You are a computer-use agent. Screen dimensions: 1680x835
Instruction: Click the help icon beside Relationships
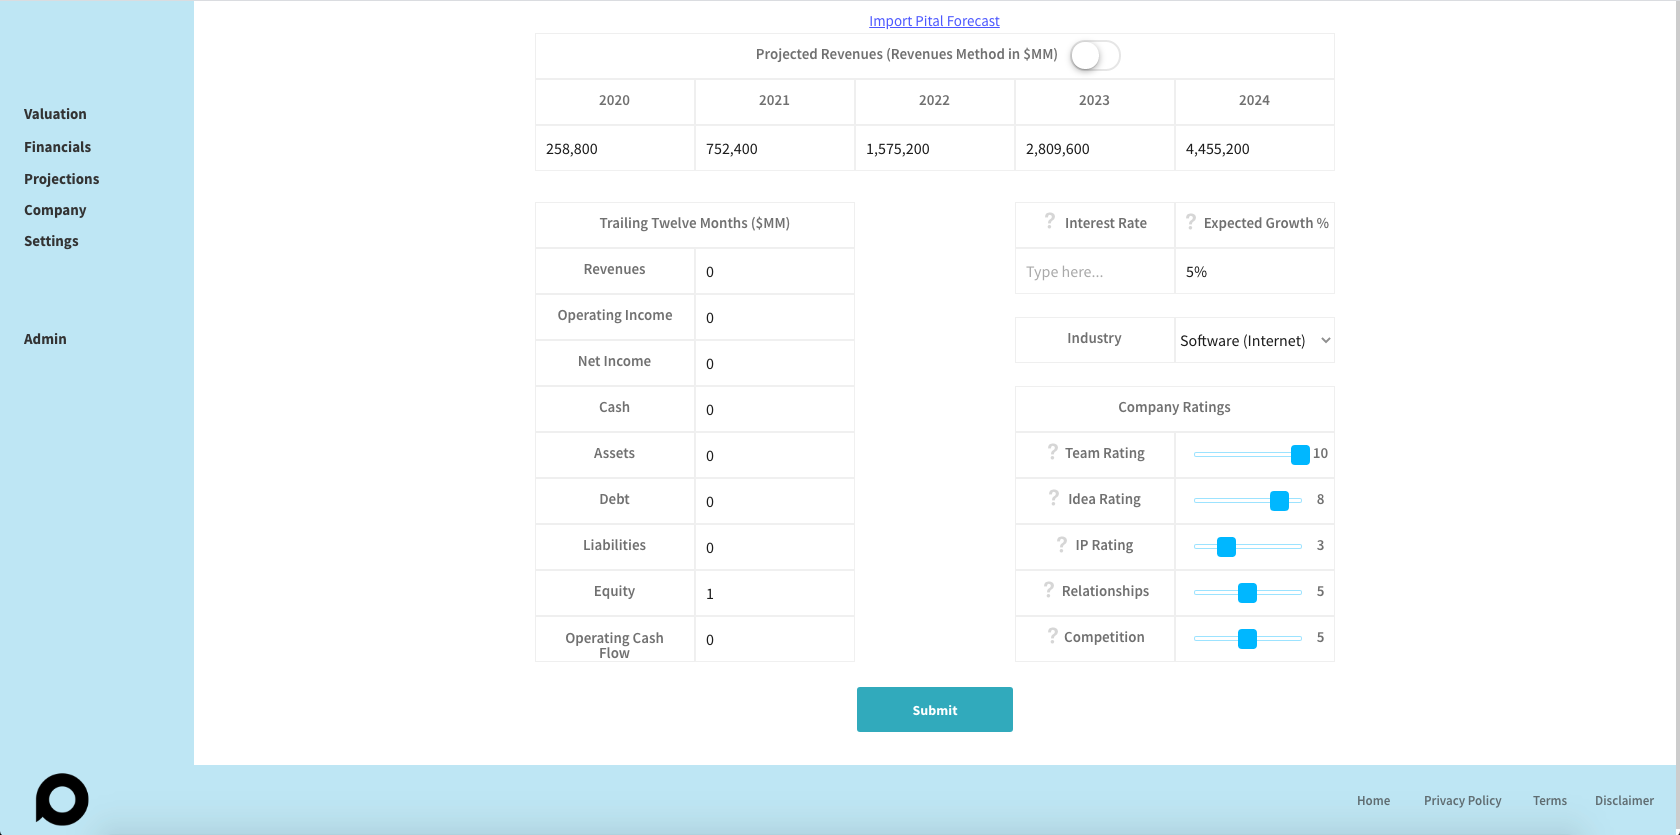tap(1048, 590)
